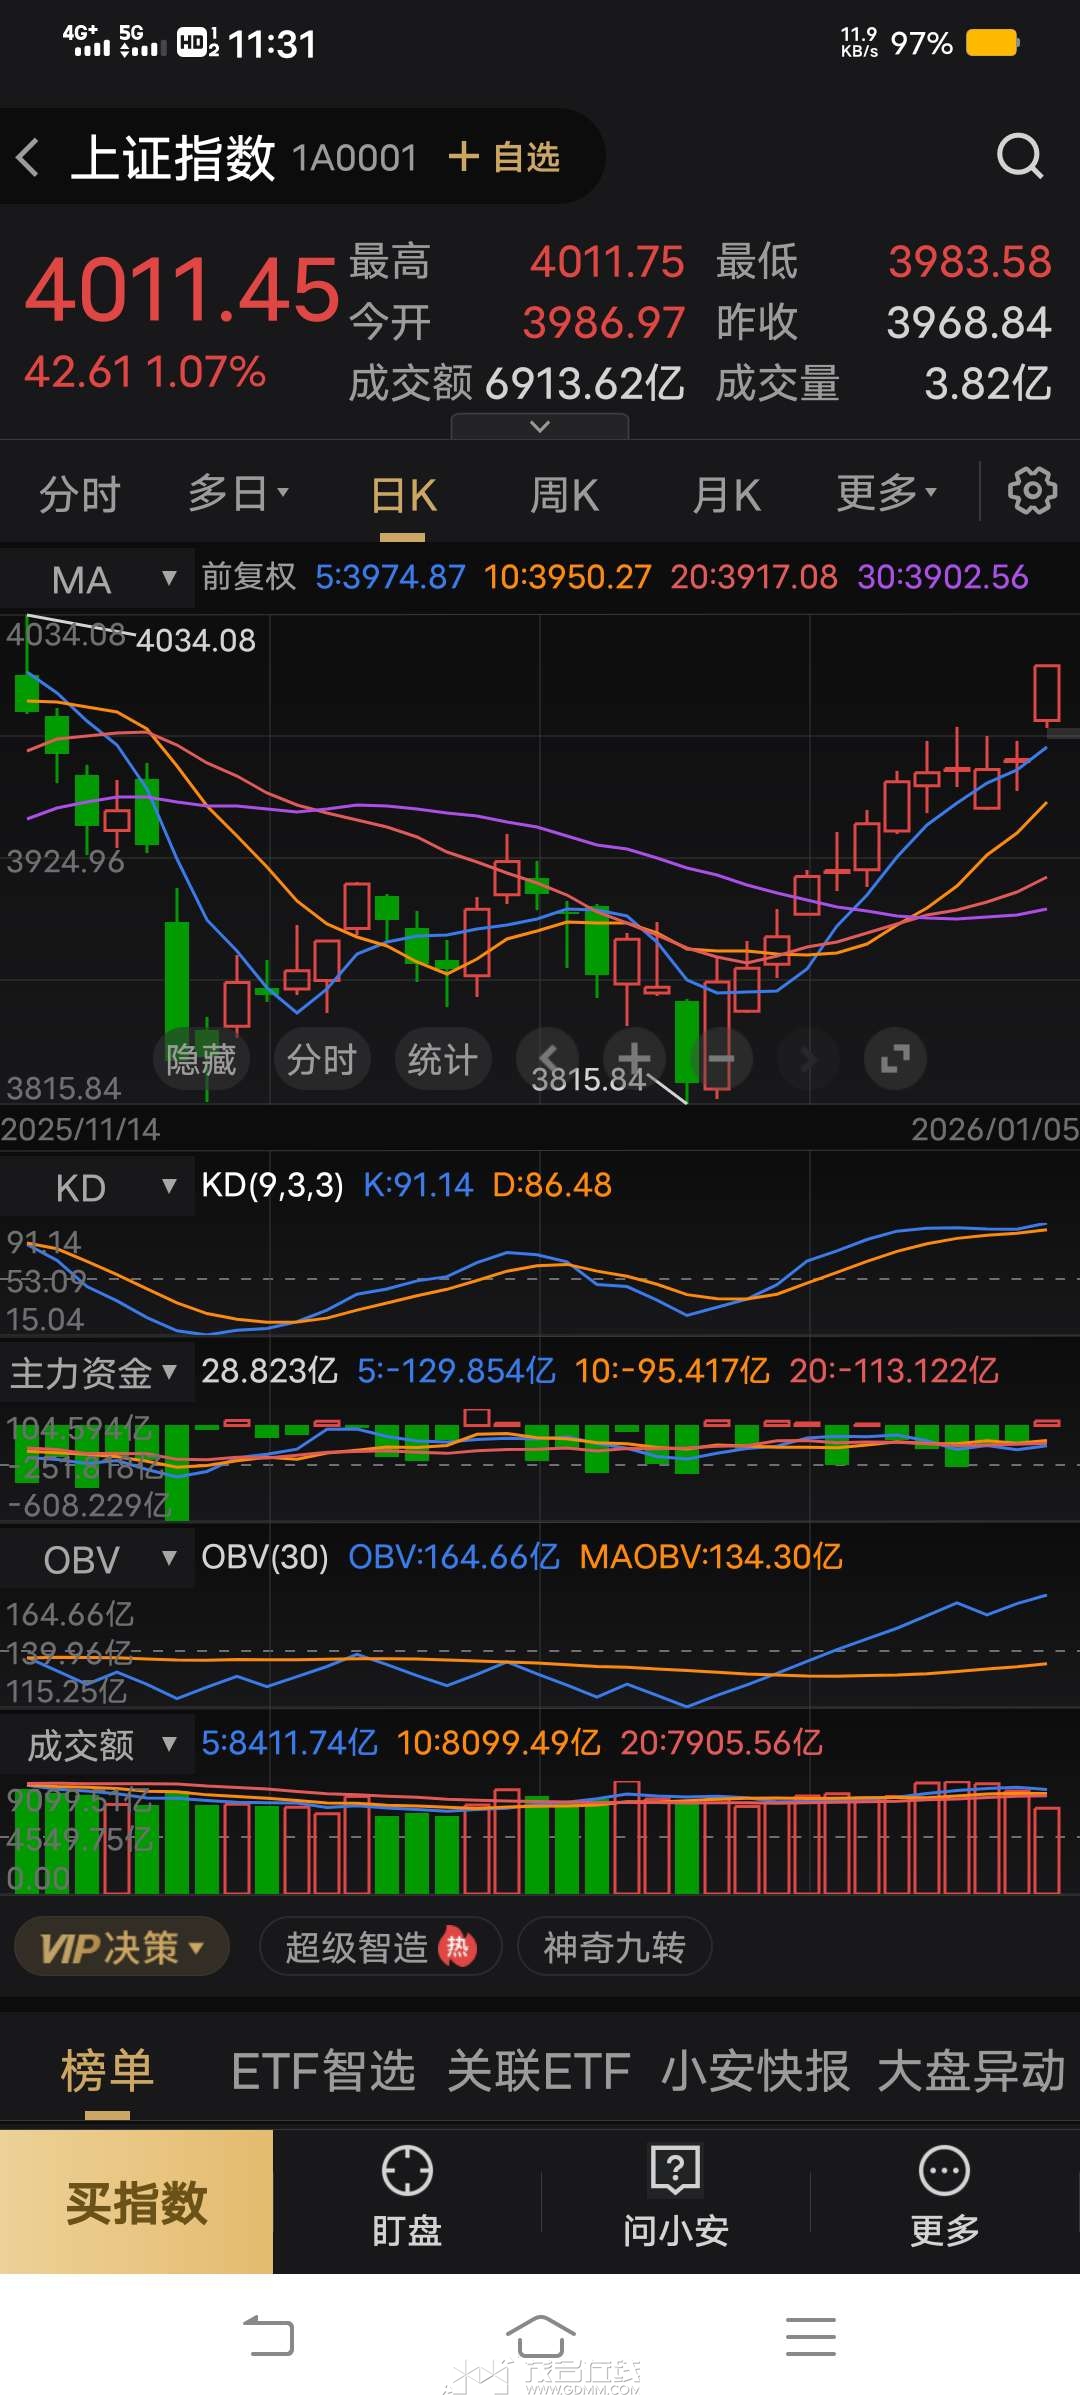Toggle 分时 overlay on the chart
This screenshot has height=2400, width=1080.
click(322, 1058)
